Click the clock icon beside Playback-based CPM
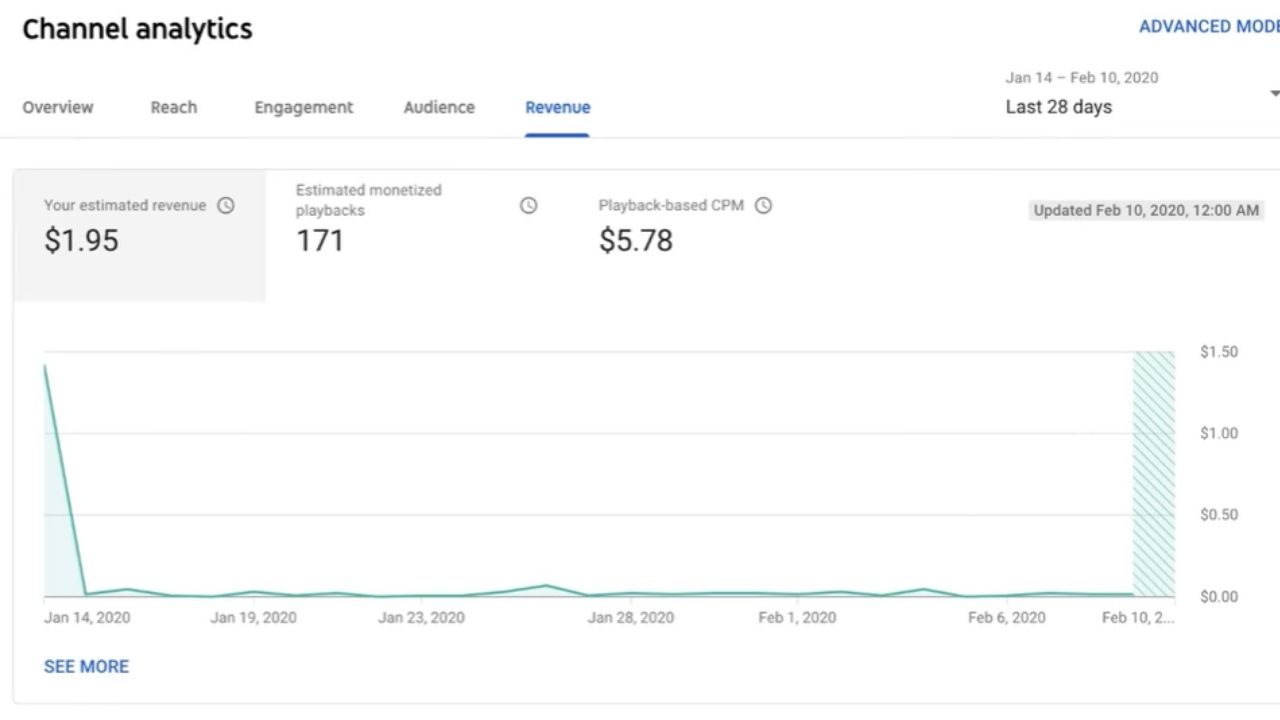1280x720 pixels. (764, 205)
